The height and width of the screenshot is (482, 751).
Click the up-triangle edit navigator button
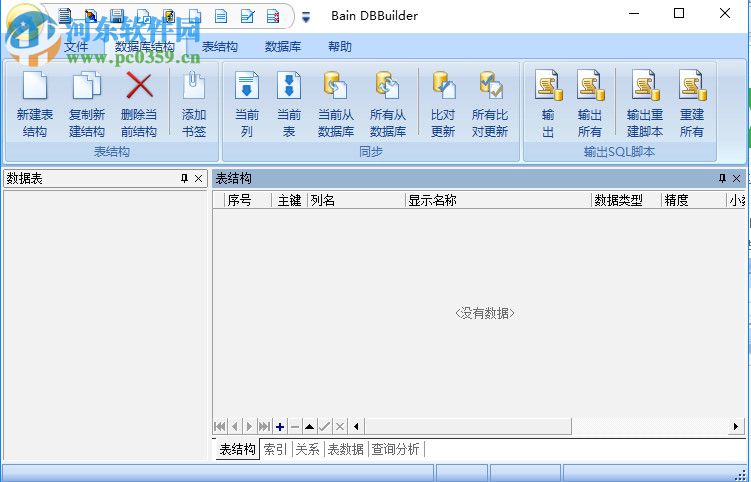pyautogui.click(x=309, y=426)
